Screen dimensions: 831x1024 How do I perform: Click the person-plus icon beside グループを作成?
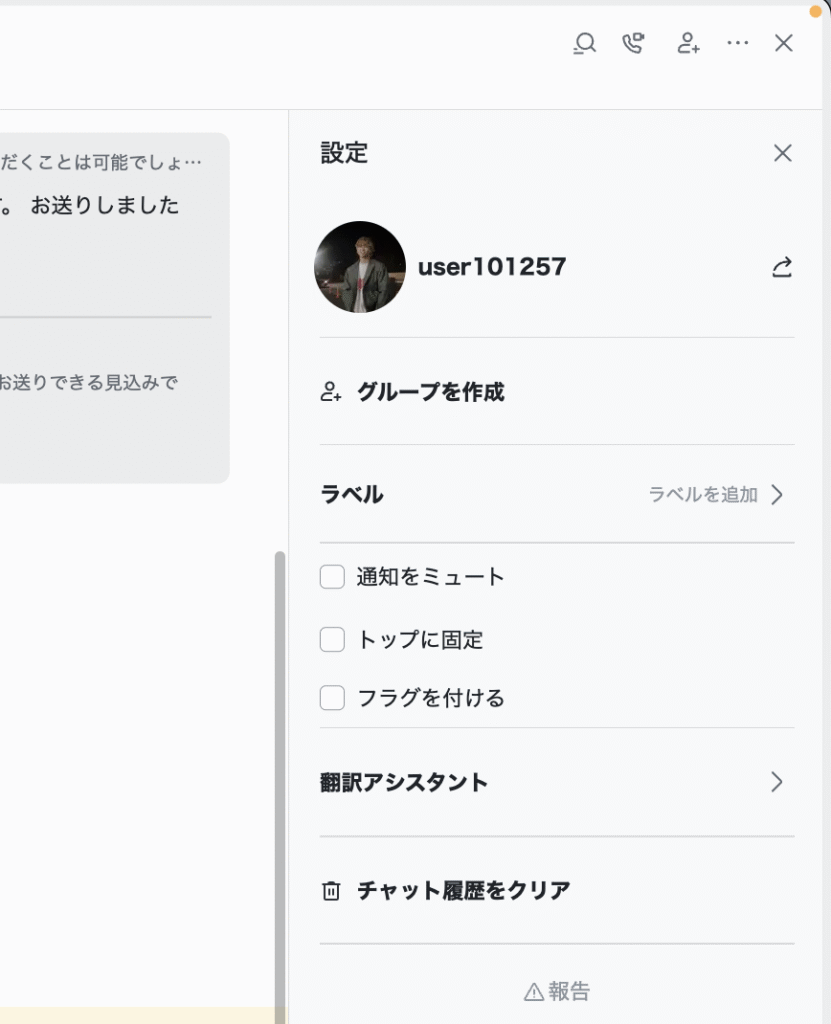[331, 392]
